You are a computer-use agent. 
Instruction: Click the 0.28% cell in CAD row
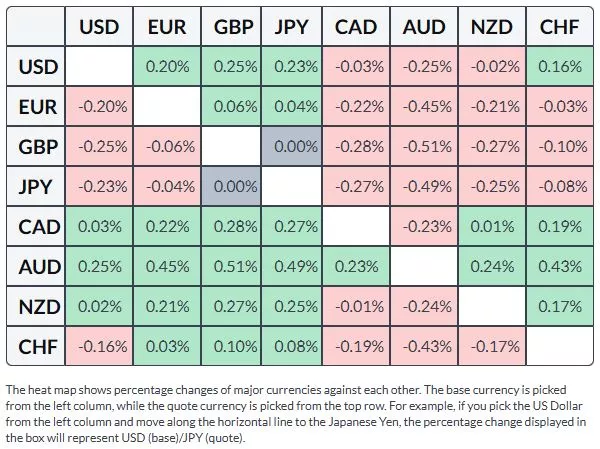click(x=233, y=227)
